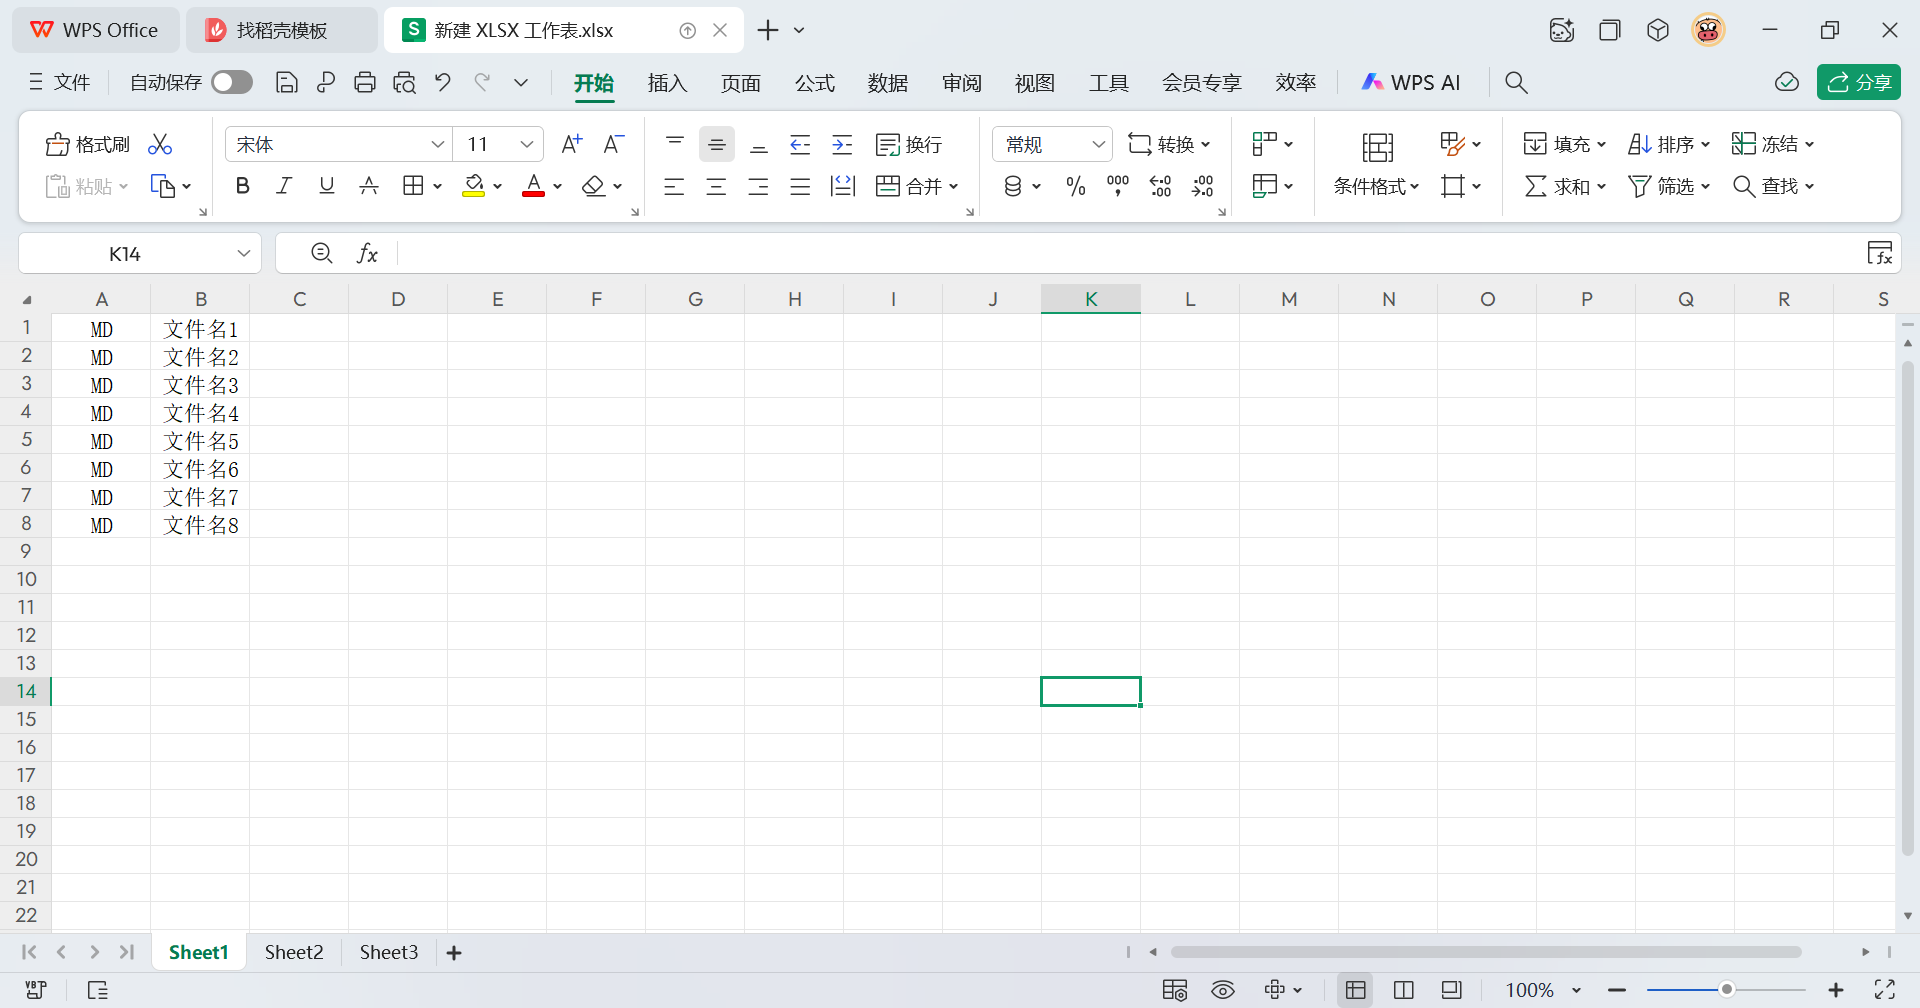Click the percent style icon
The width and height of the screenshot is (1920, 1008).
pyautogui.click(x=1075, y=186)
